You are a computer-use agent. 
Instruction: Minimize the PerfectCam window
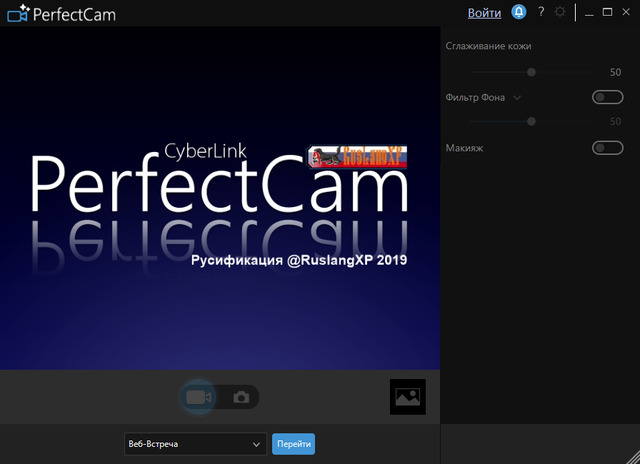click(589, 13)
